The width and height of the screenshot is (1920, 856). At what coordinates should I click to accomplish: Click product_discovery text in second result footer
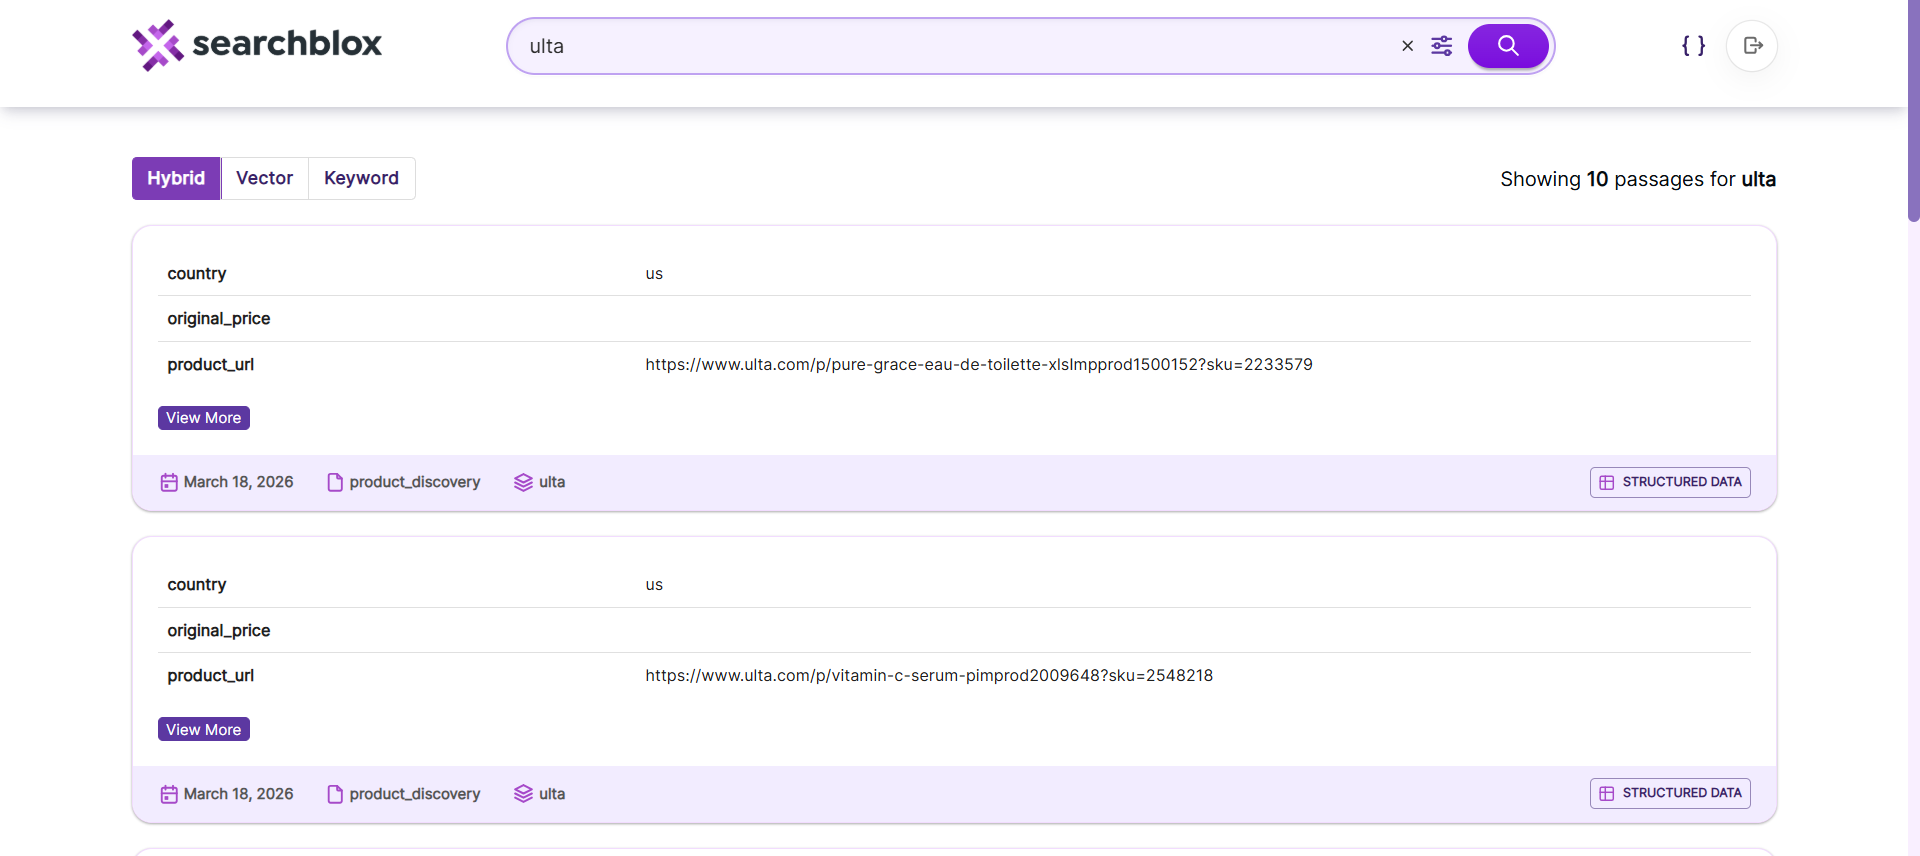[415, 794]
